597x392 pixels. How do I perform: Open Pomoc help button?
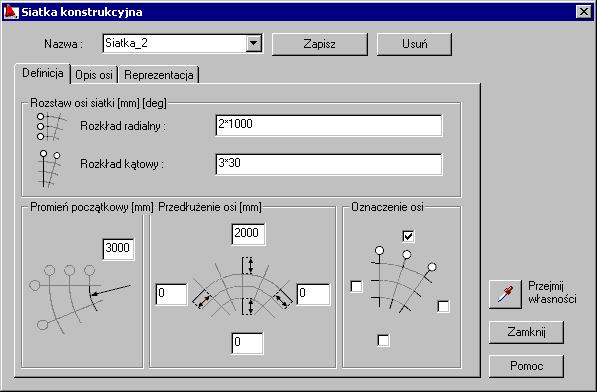pyautogui.click(x=526, y=366)
